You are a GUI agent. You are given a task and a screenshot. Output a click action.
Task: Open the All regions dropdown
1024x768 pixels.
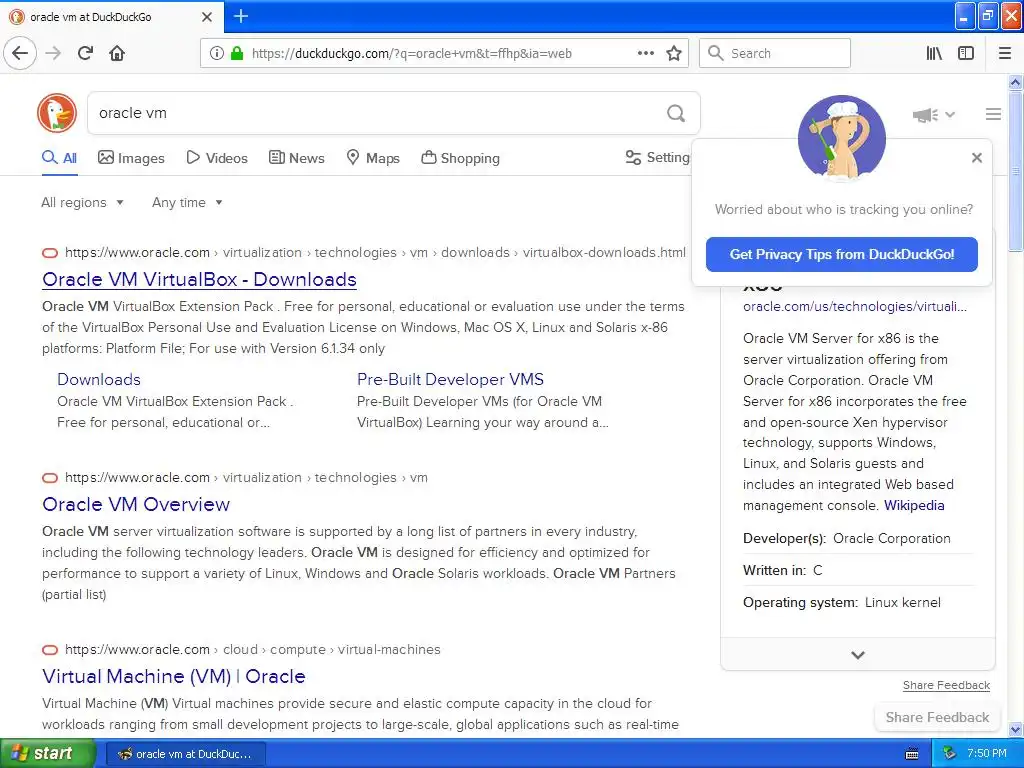(82, 202)
